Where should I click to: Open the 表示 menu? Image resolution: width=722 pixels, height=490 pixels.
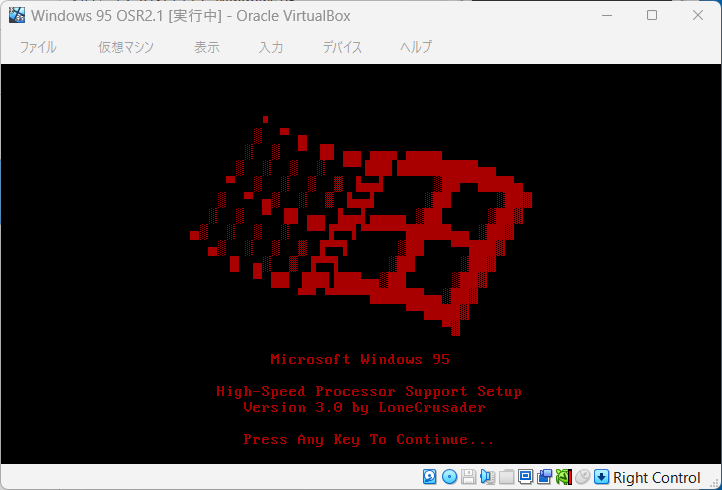[x=207, y=47]
